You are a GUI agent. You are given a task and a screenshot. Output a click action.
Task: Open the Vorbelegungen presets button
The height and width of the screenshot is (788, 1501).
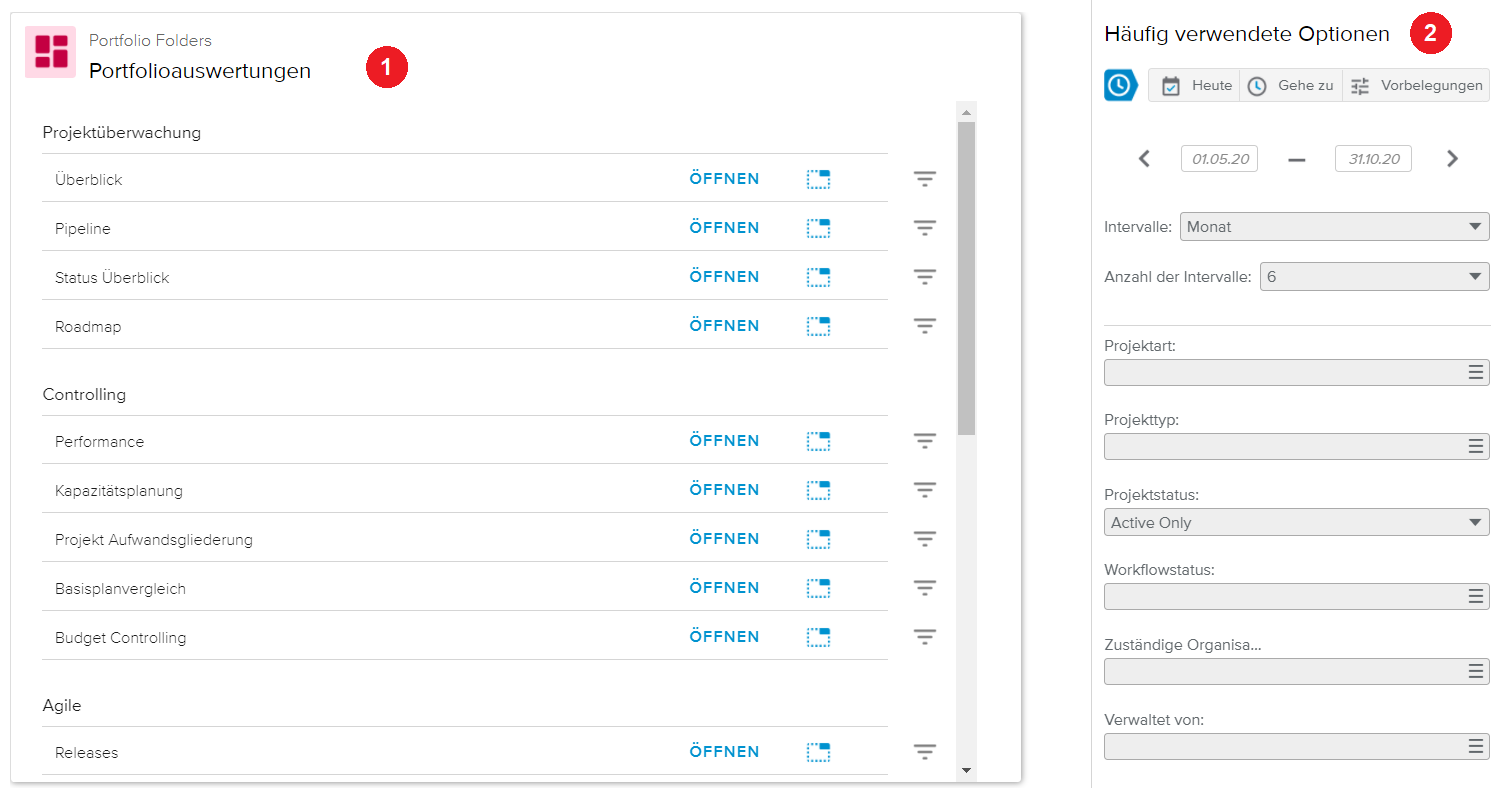(x=1416, y=86)
